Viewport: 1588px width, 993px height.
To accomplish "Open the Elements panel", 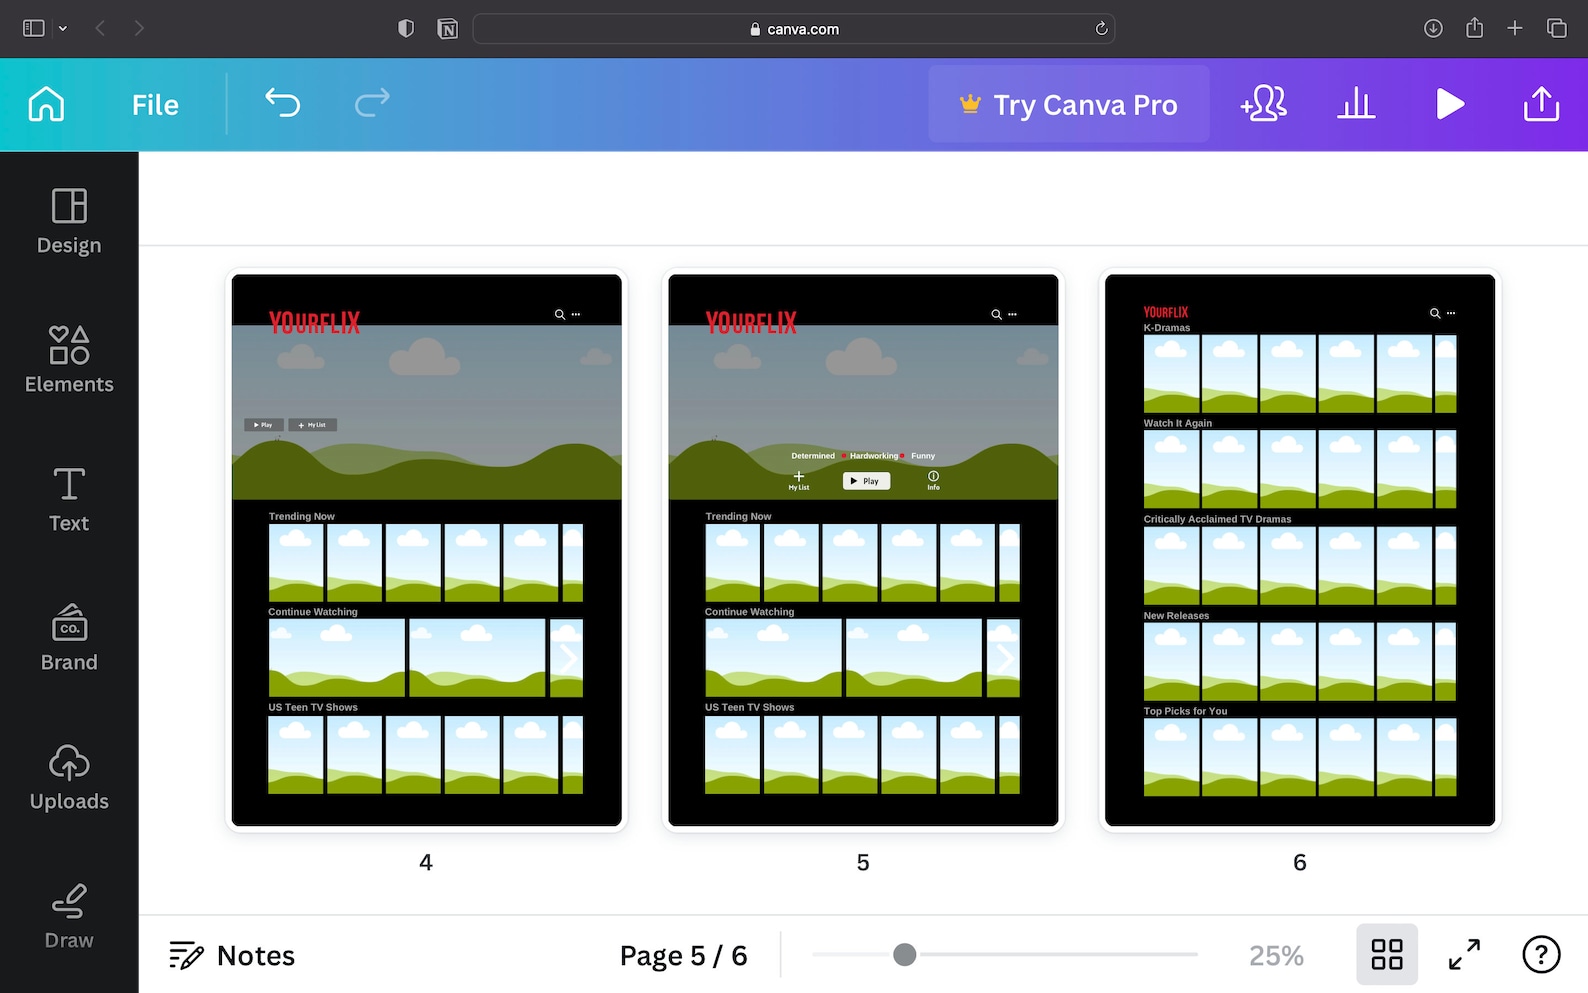I will point(69,360).
